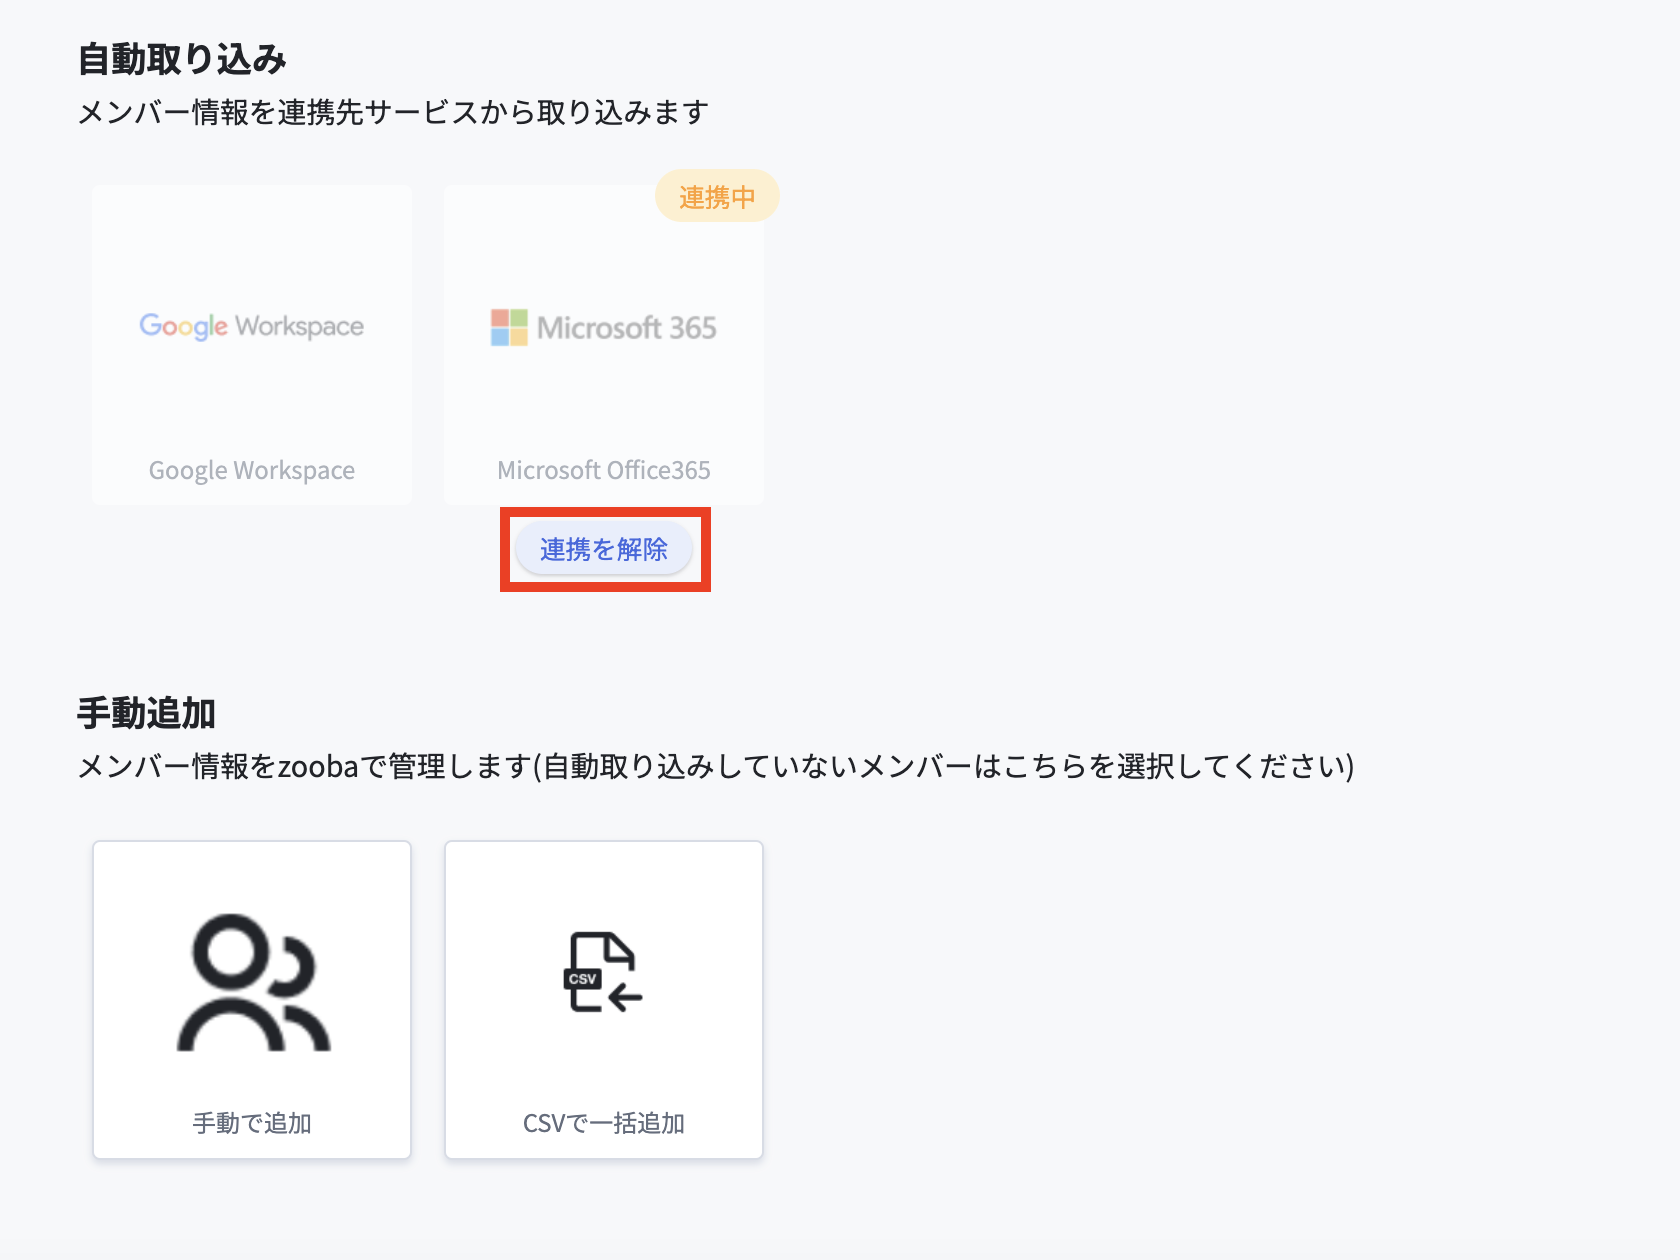Open the CSVで一括追加 card
The height and width of the screenshot is (1260, 1680).
pos(604,1000)
